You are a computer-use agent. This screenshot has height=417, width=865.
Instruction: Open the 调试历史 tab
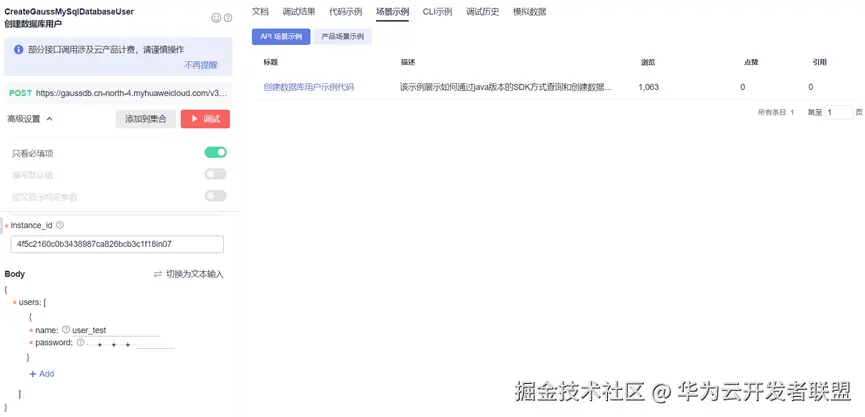coord(482,12)
